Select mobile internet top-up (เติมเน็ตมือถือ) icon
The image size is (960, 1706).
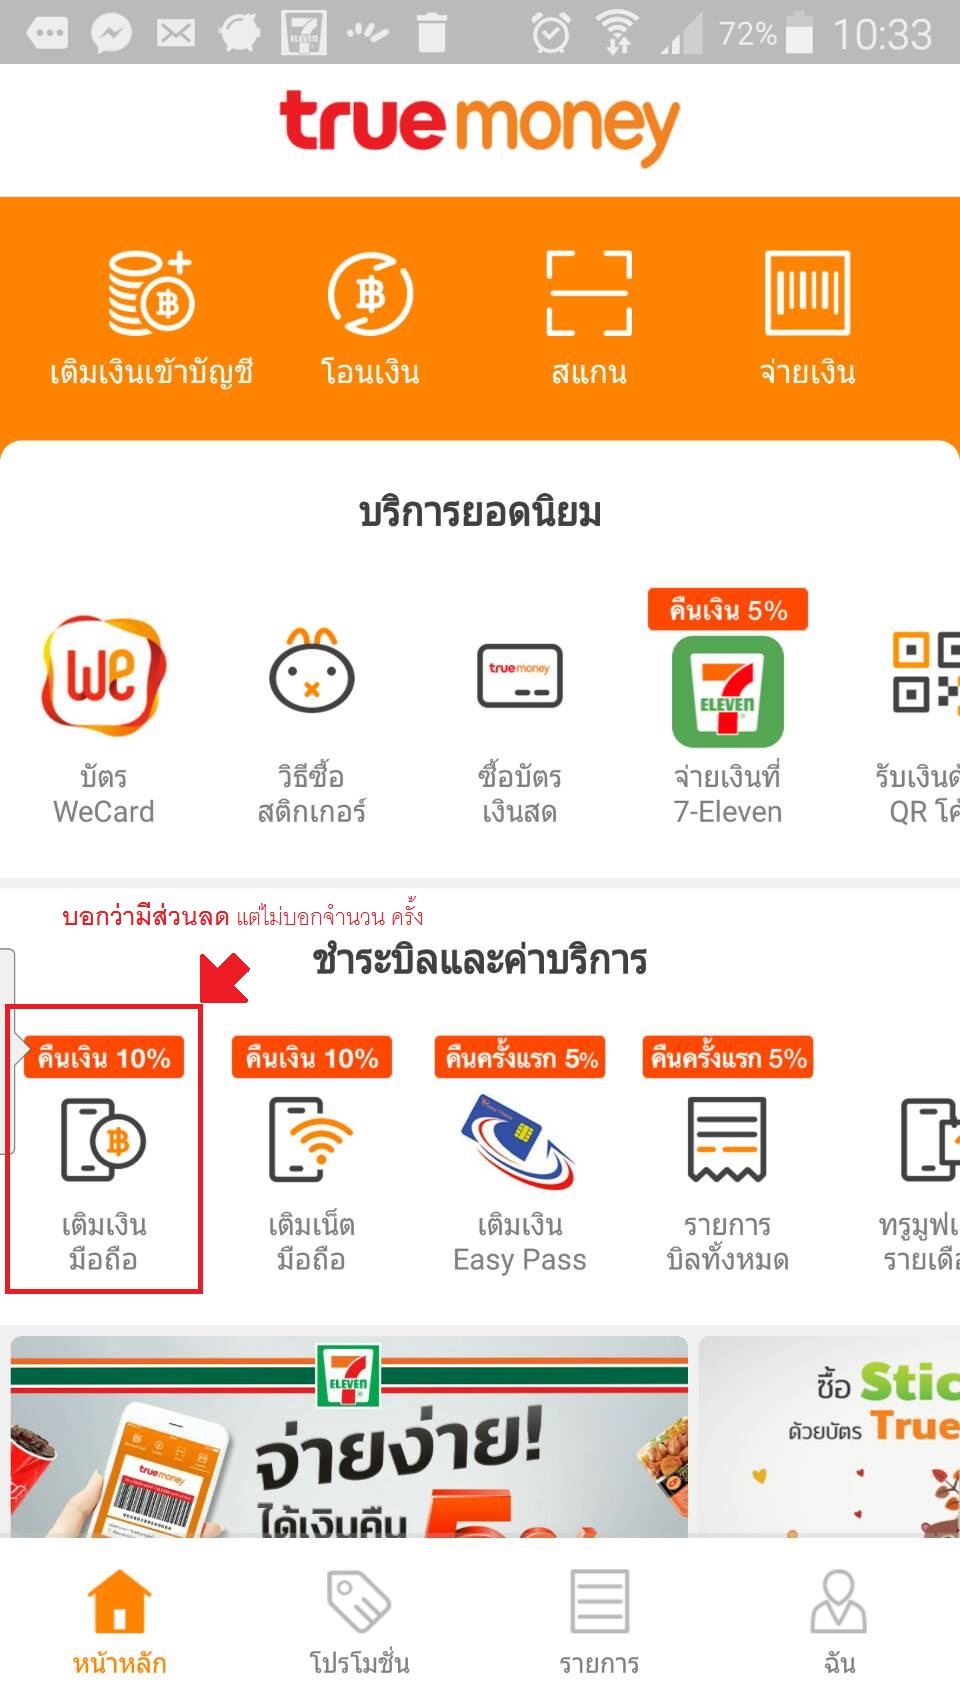point(311,1139)
